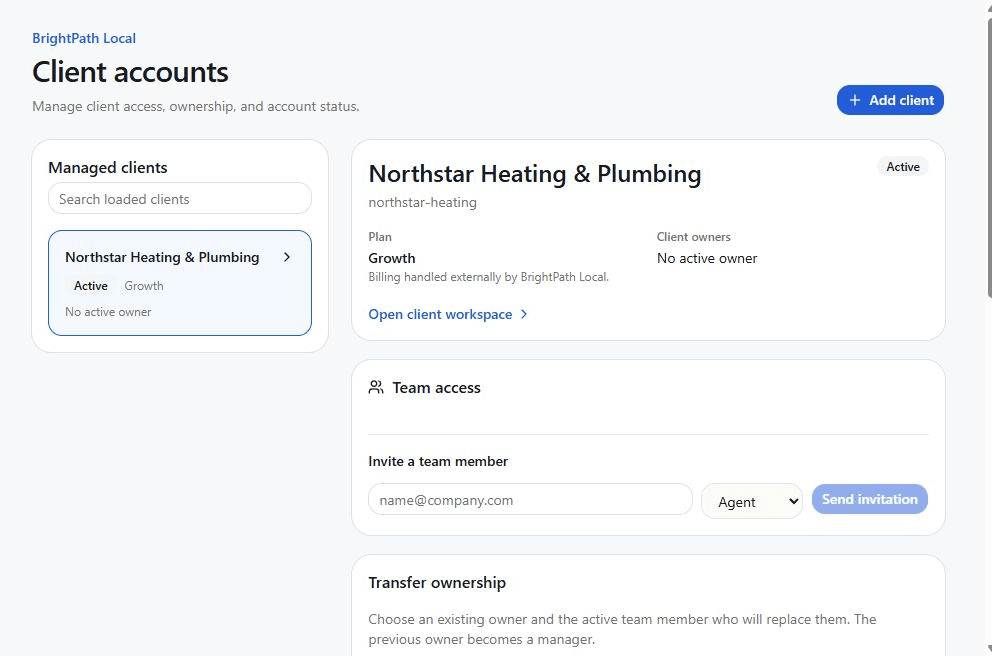Select the Northstar Heating & Plumbing client card
This screenshot has width=992, height=656.
point(180,283)
